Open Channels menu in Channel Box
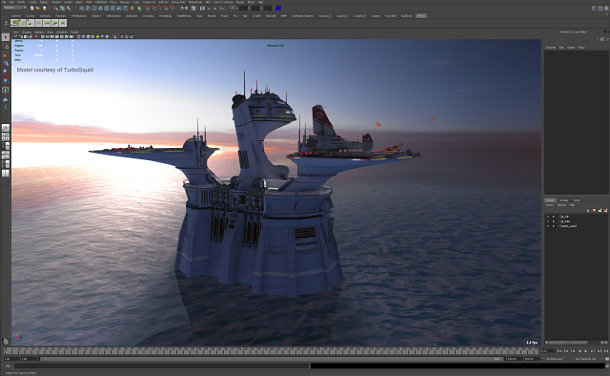The width and height of the screenshot is (610, 376). click(550, 47)
